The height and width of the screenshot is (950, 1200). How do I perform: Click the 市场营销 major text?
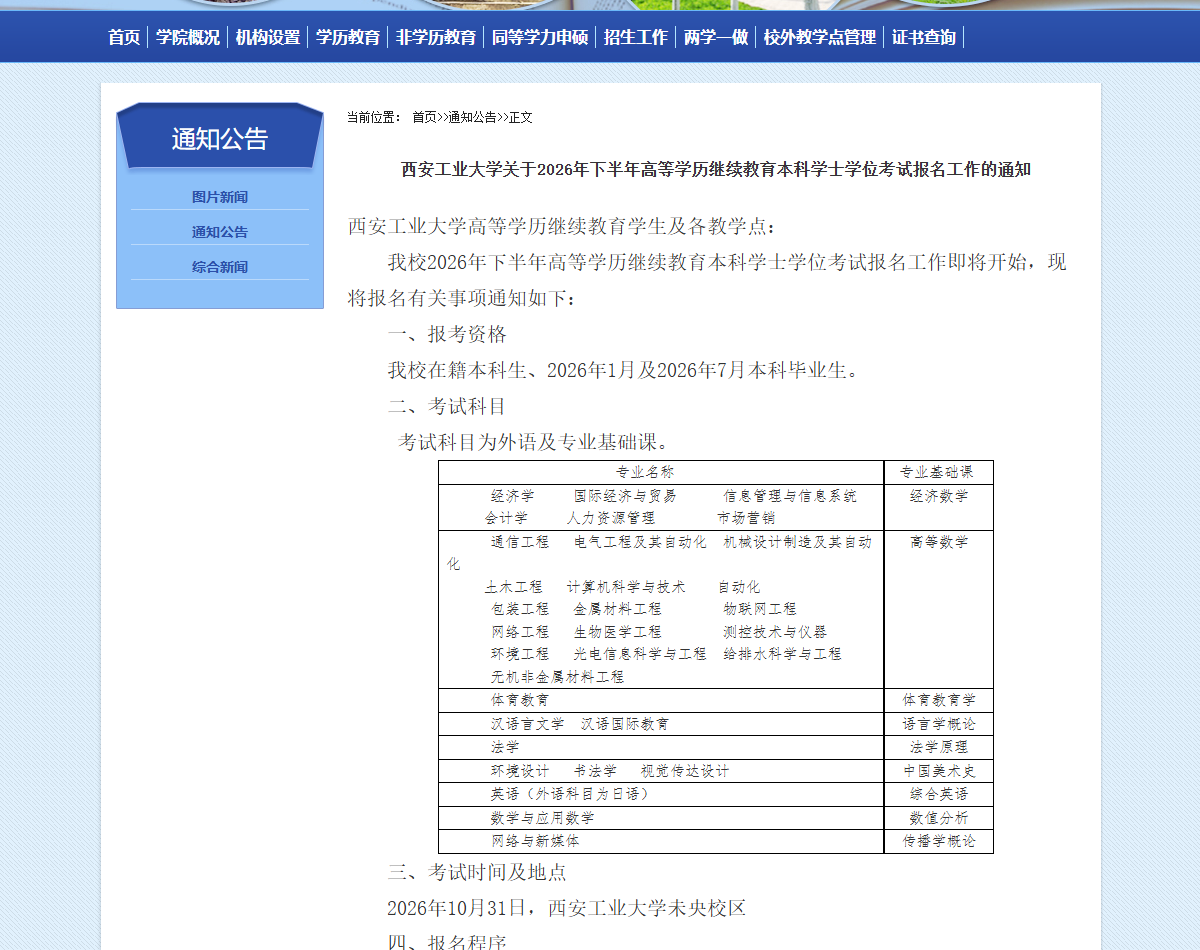746,518
